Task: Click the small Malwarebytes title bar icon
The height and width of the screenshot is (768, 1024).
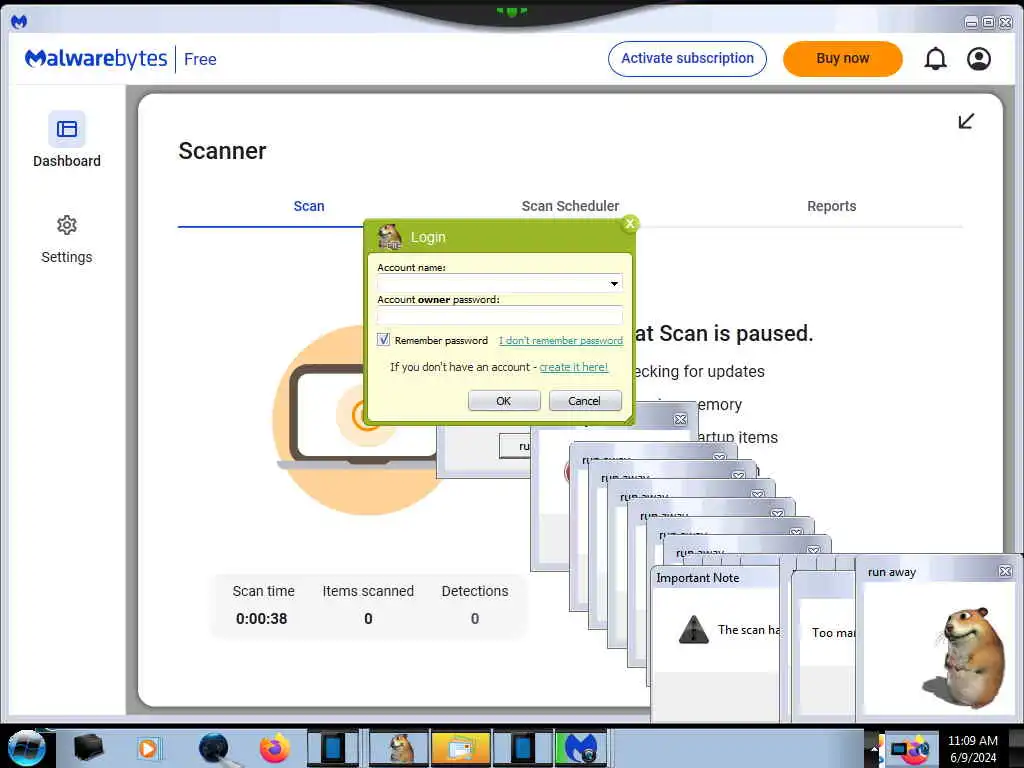Action: (19, 22)
